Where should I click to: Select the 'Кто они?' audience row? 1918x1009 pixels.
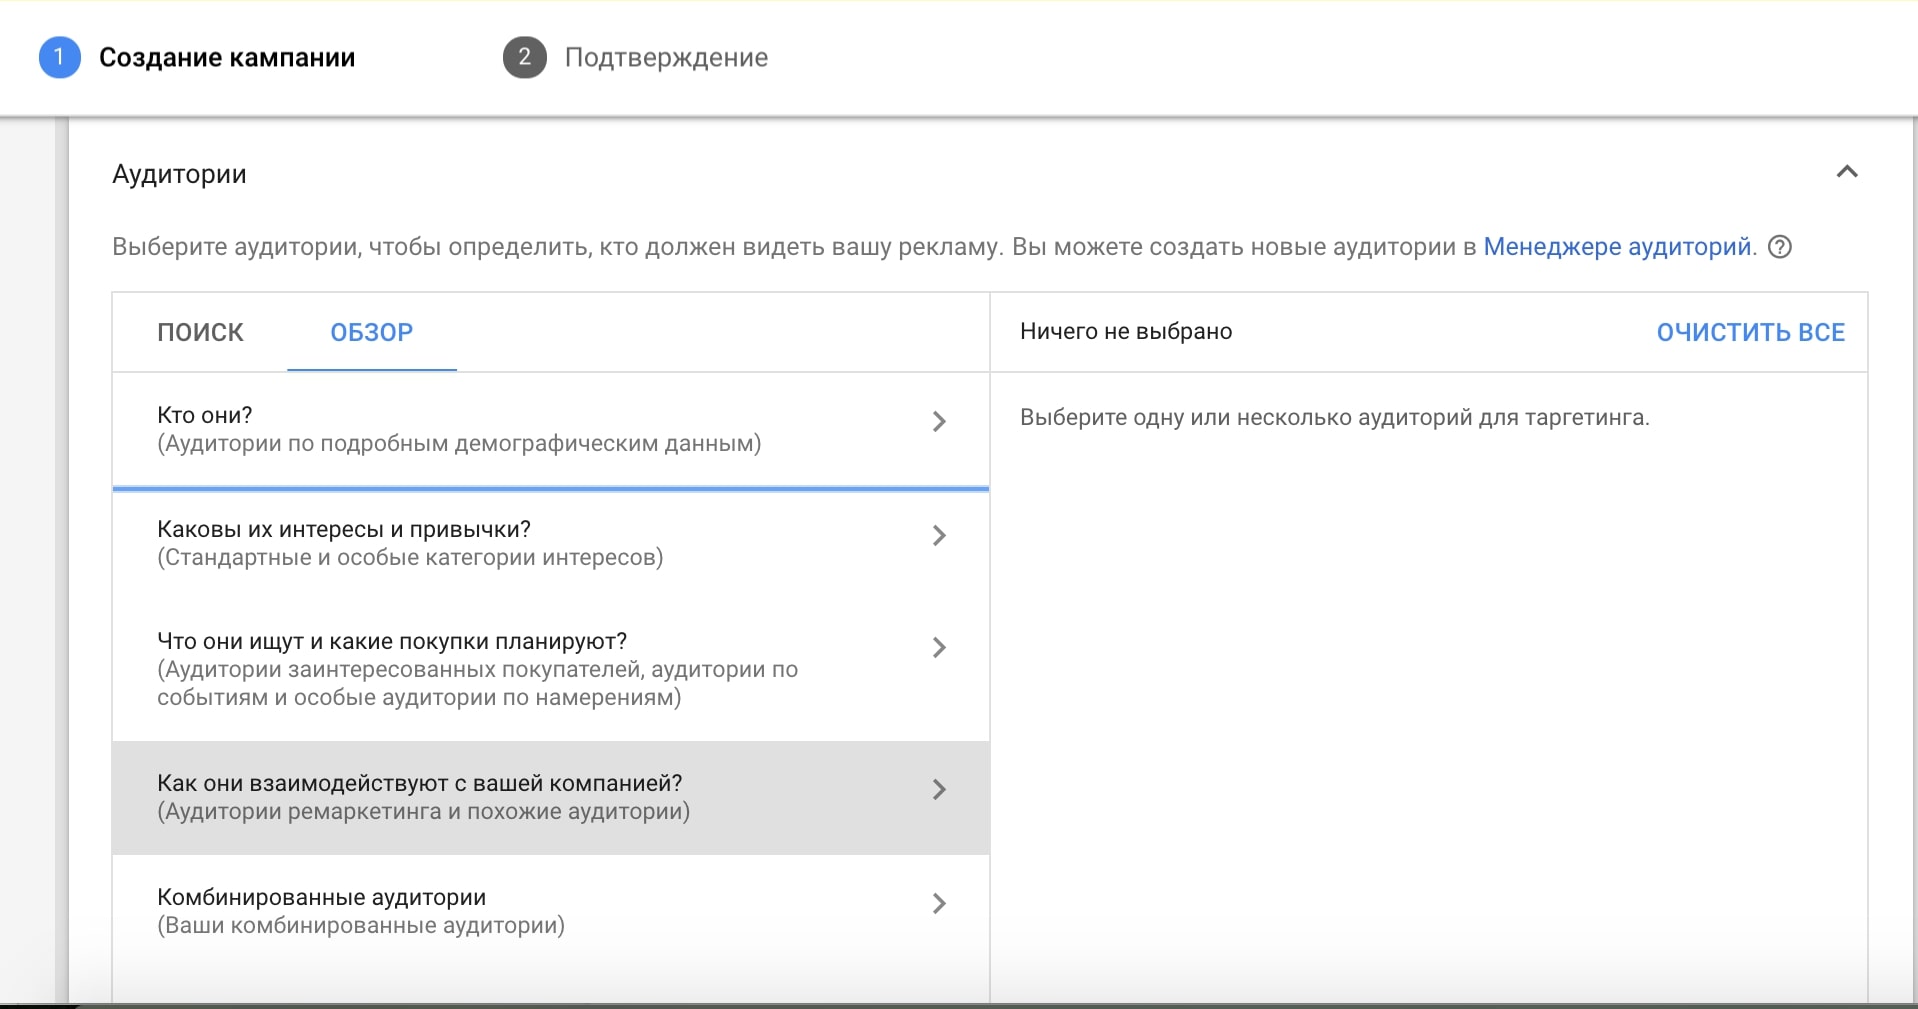pyautogui.click(x=450, y=428)
